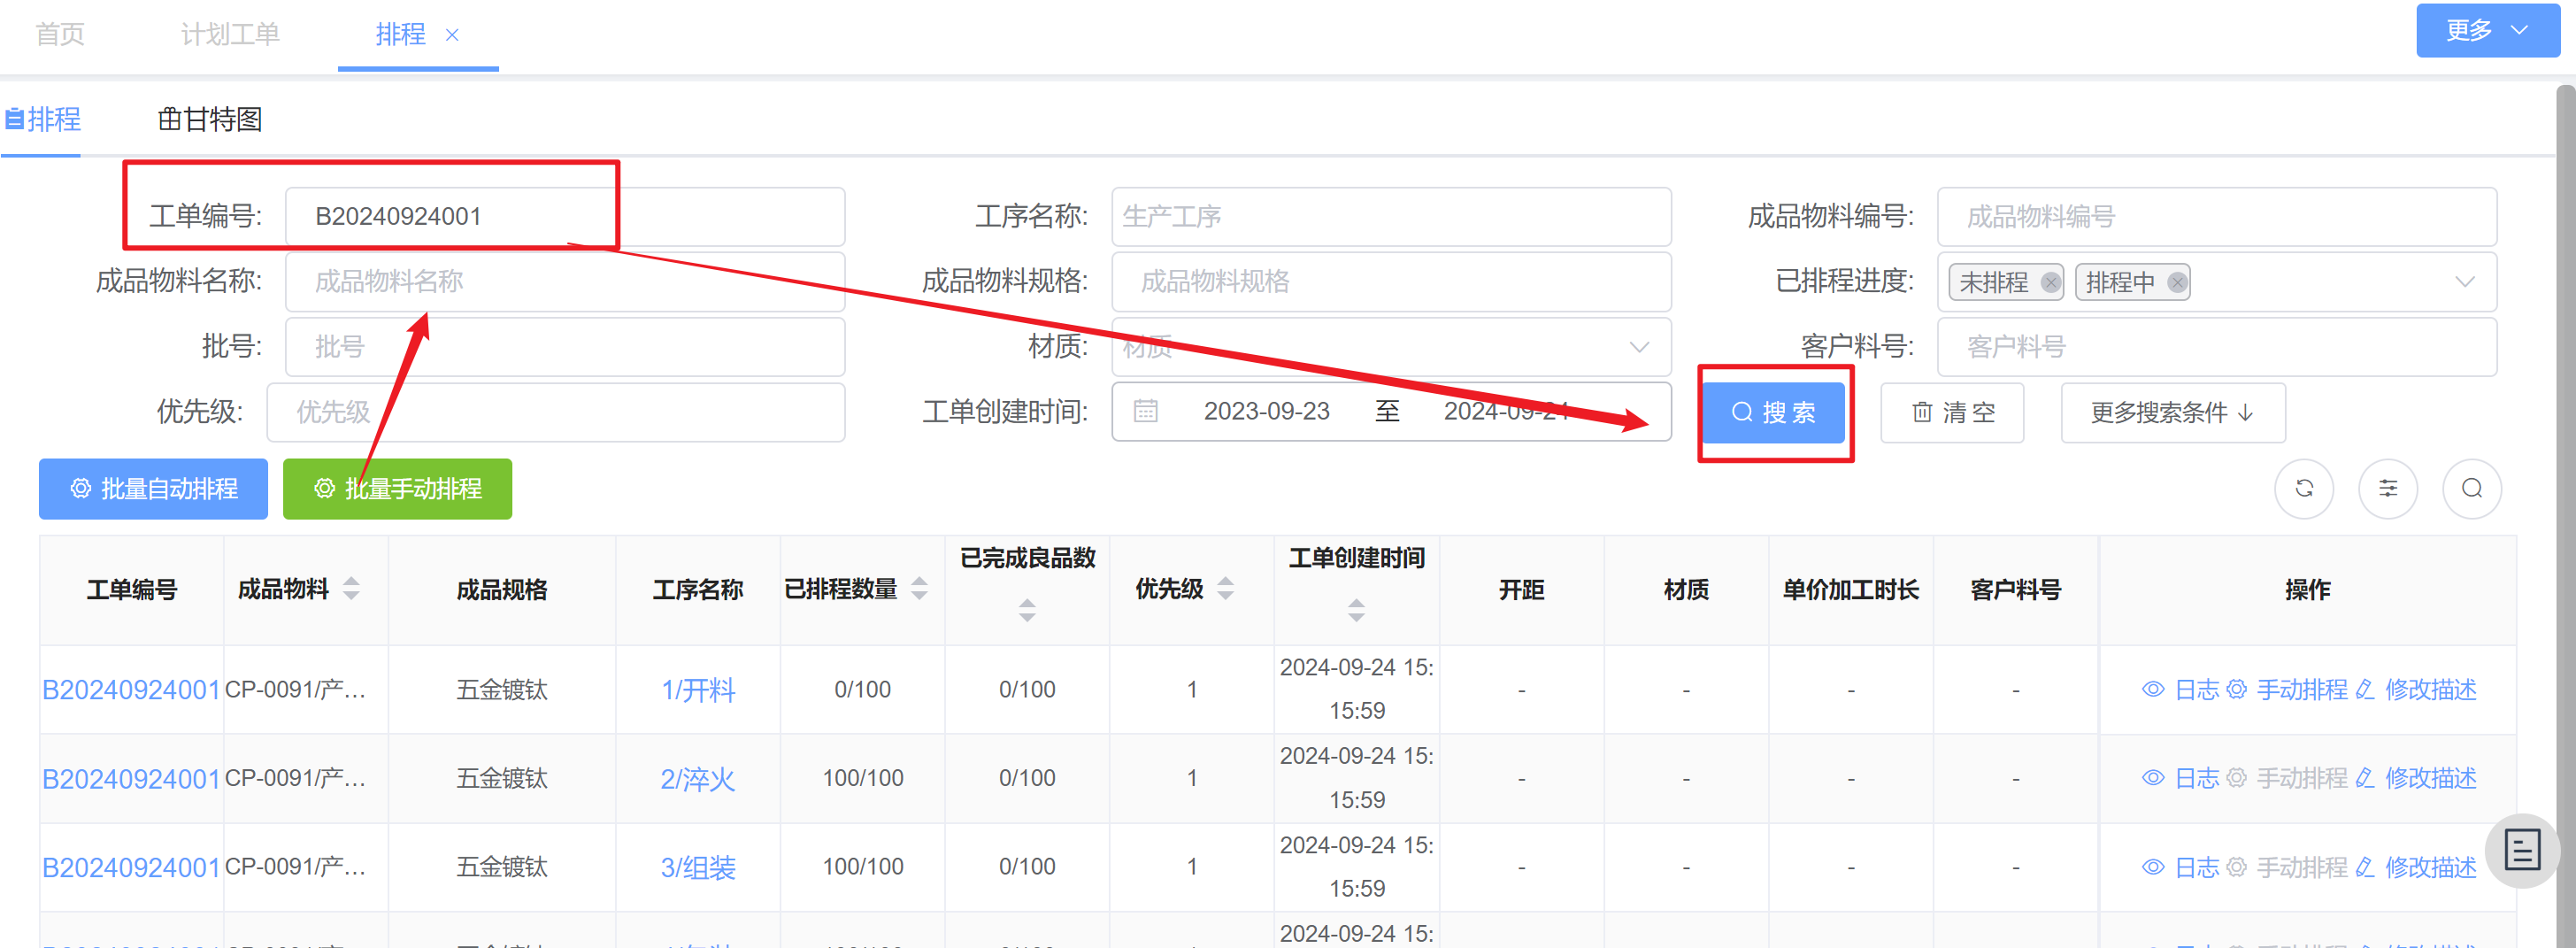2576x948 pixels.
Task: Click 0/100 已排程数量 in 1/开料 row
Action: [862, 689]
